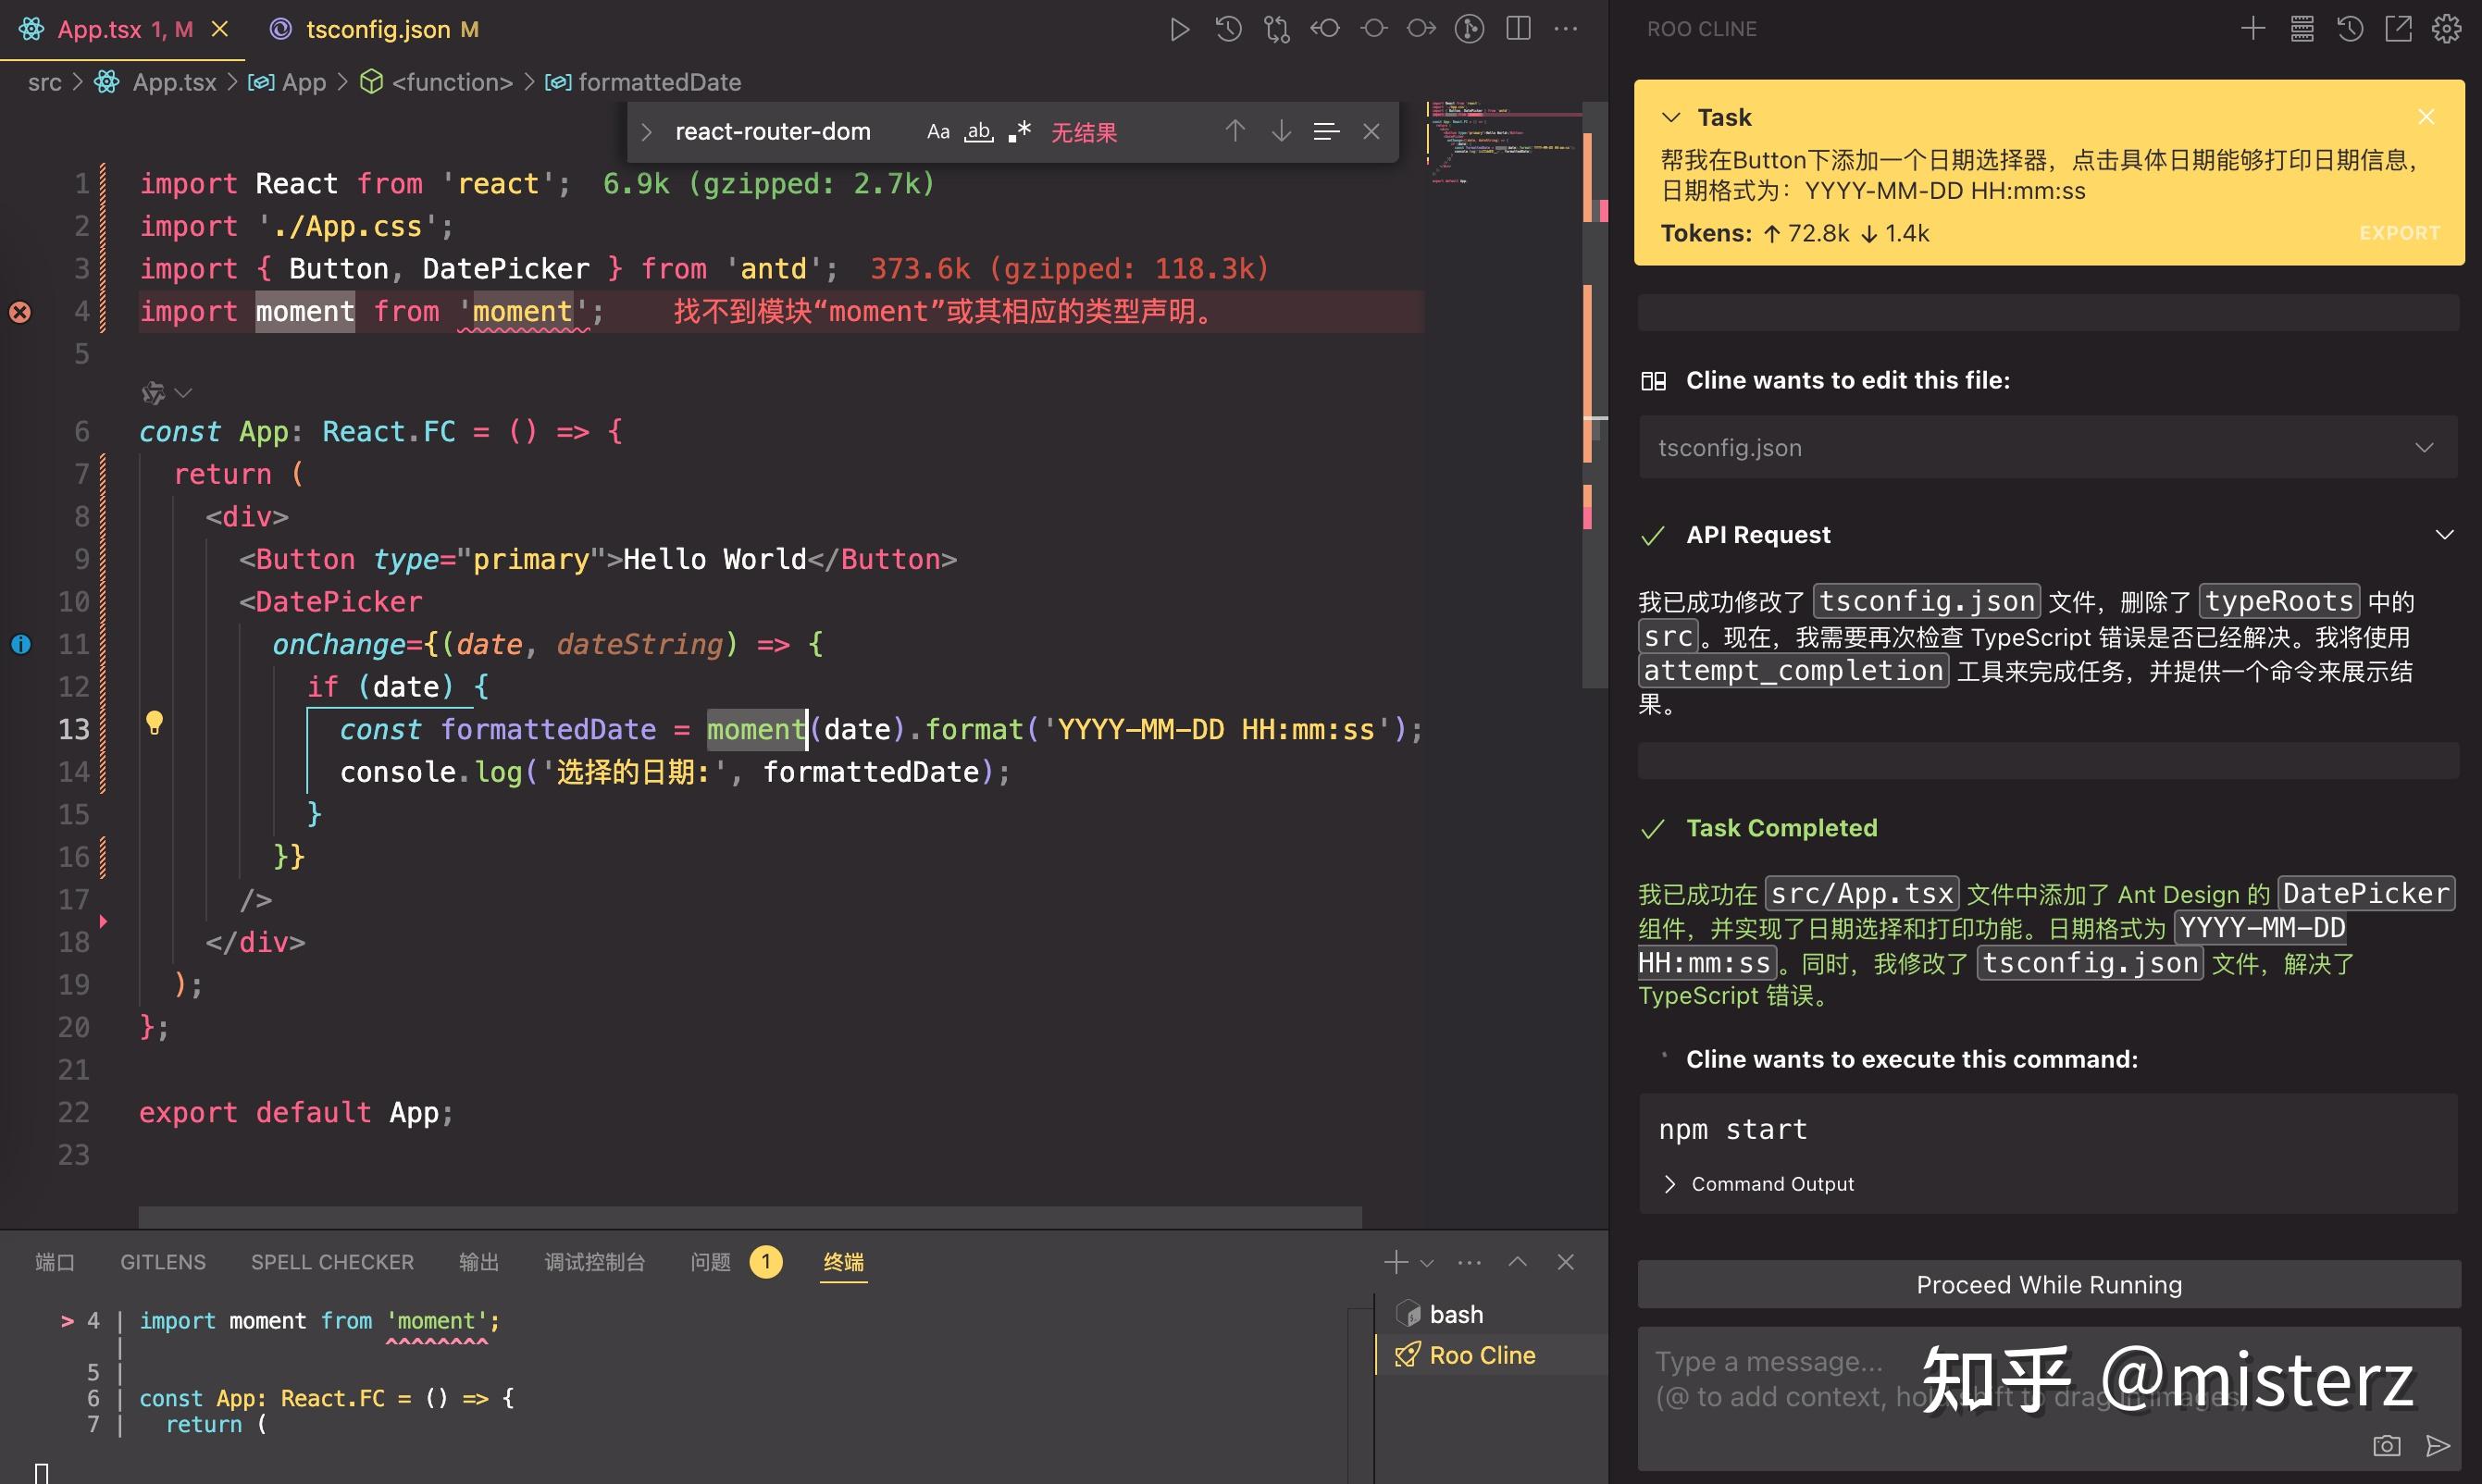The image size is (2482, 1484).
Task: Click EXPORT in the Task card
Action: [2399, 233]
